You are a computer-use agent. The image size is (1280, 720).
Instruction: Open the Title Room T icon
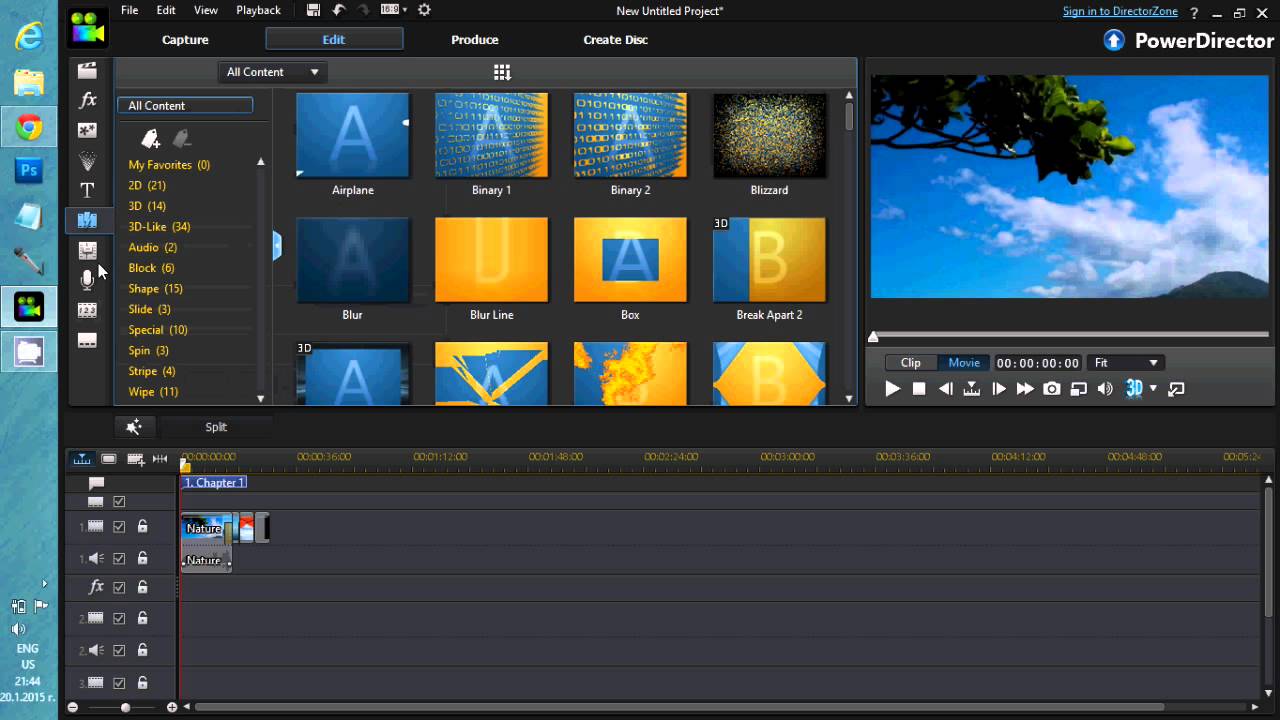(88, 190)
